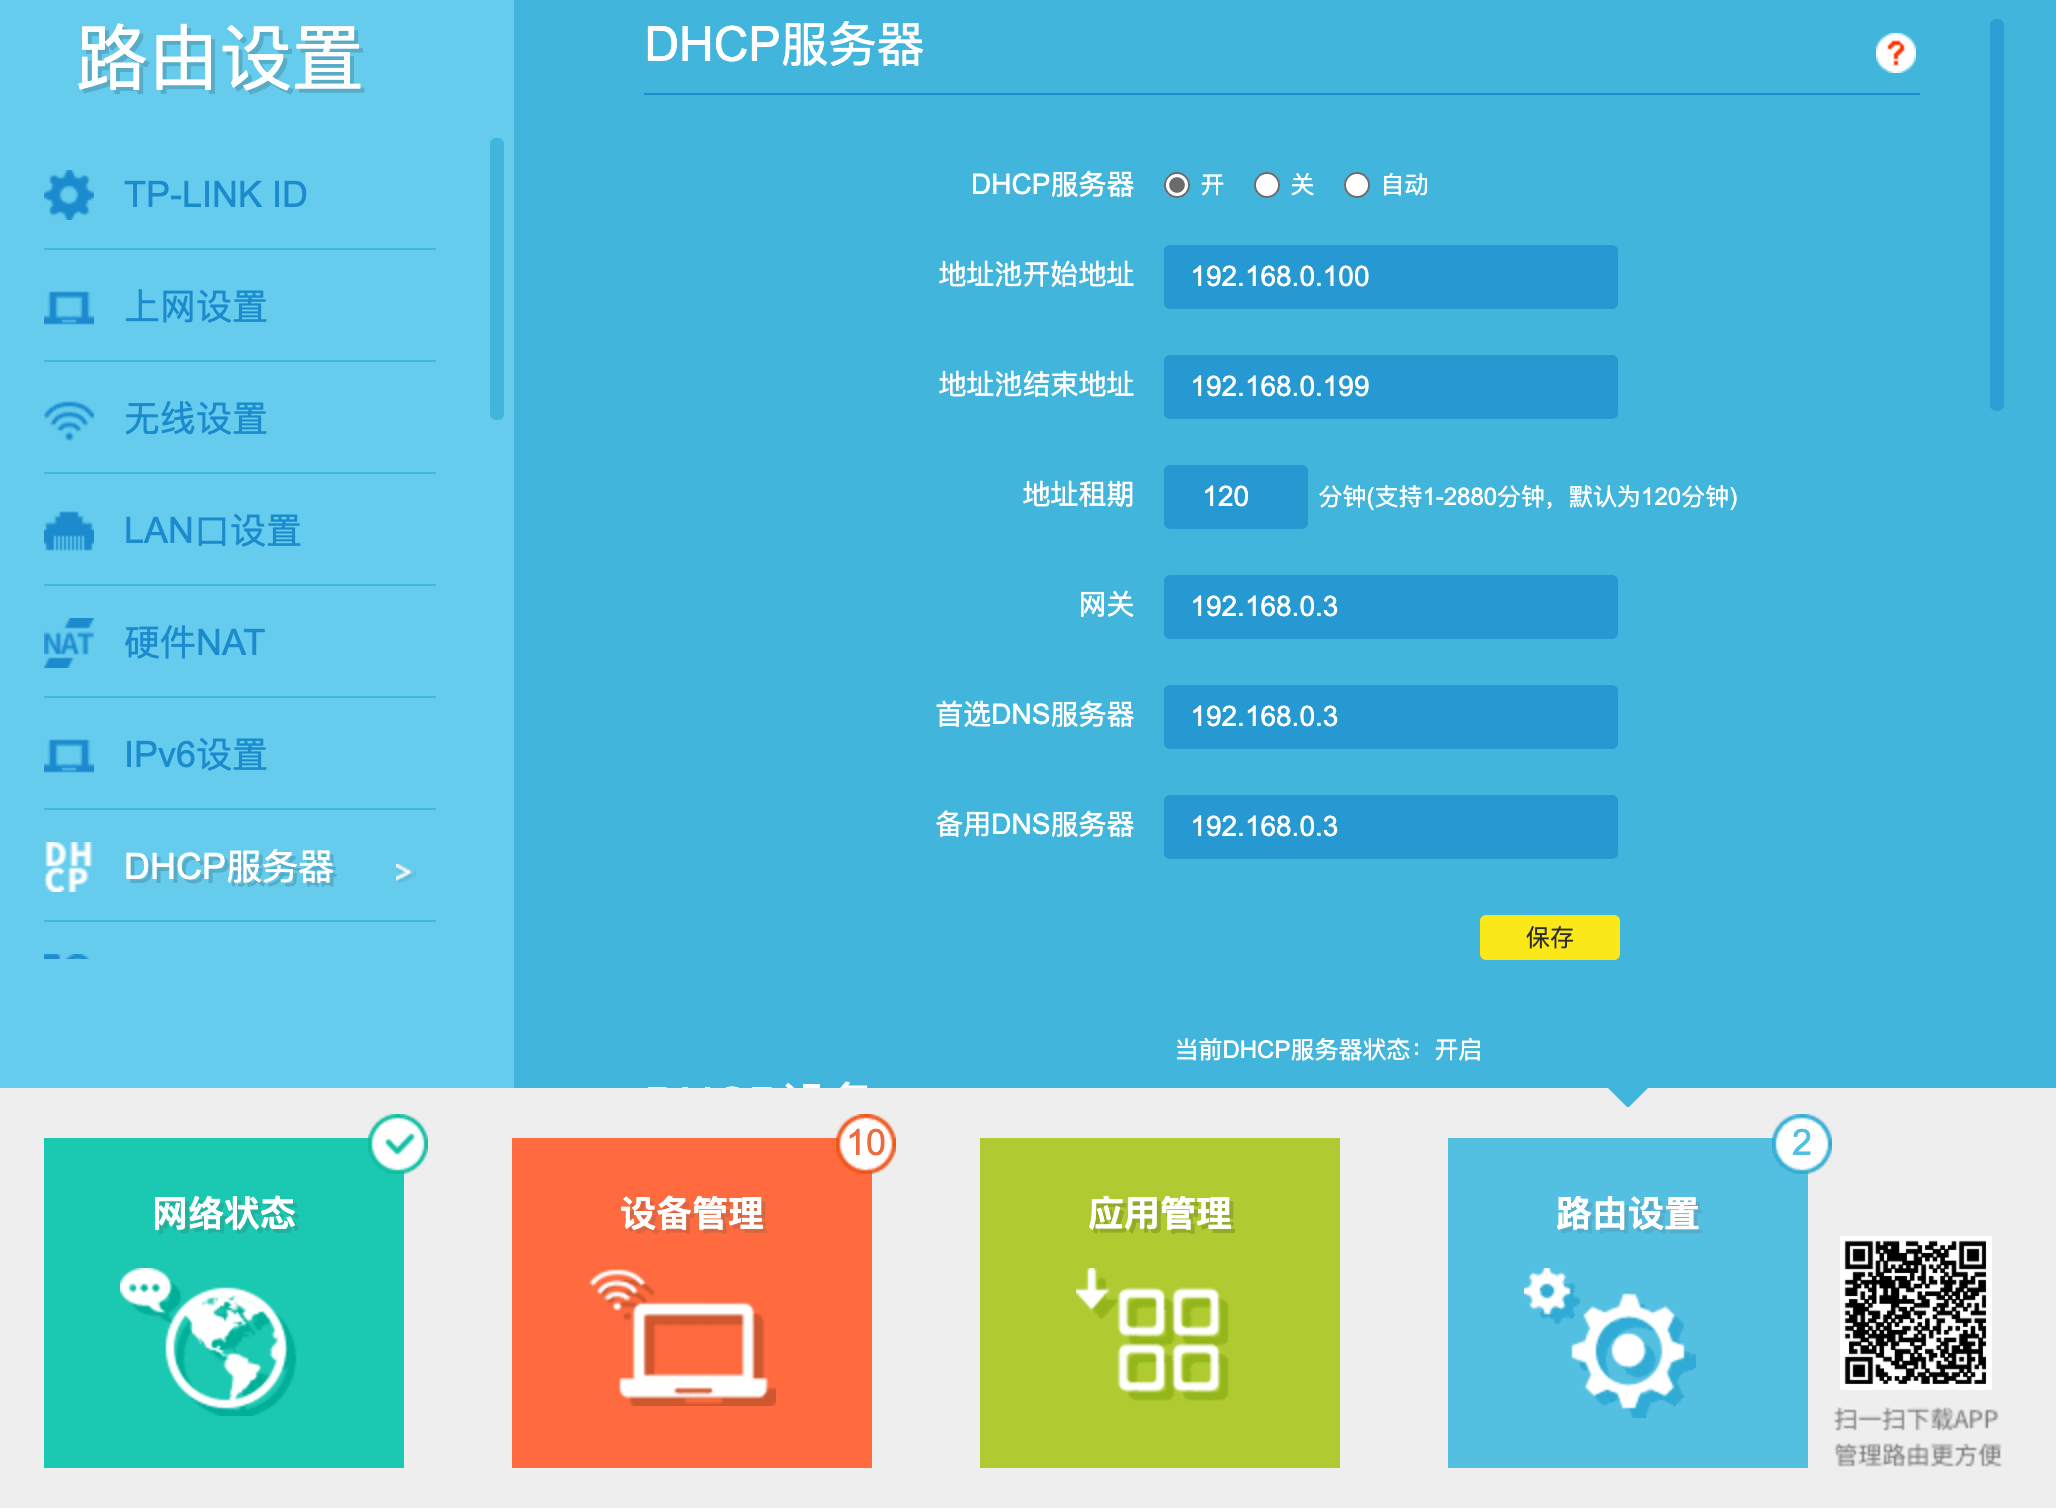This screenshot has height=1508, width=2056.
Task: Click the lease time 120 input field
Action: click(x=1235, y=497)
